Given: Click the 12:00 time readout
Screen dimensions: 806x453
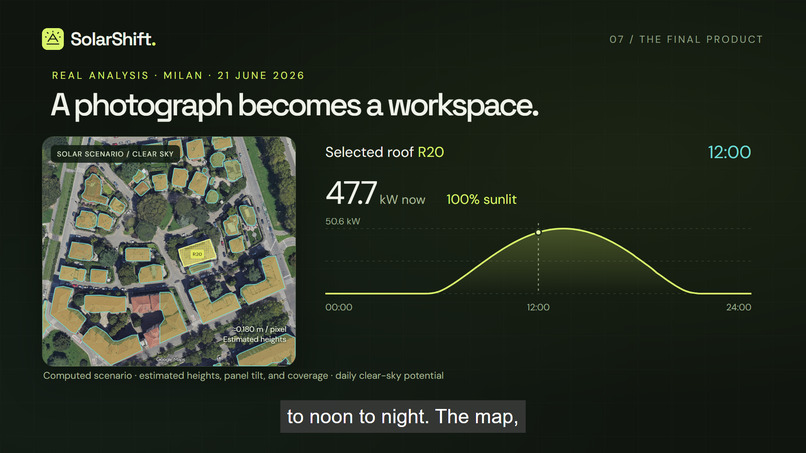Looking at the screenshot, I should point(729,152).
